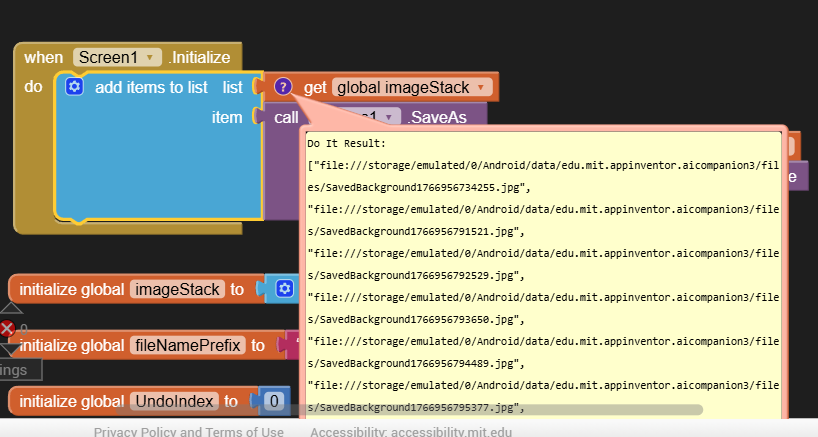Screen dimensions: 818x437
Task: Open Privacy Policy and Terms of Use
Action: 188,432
